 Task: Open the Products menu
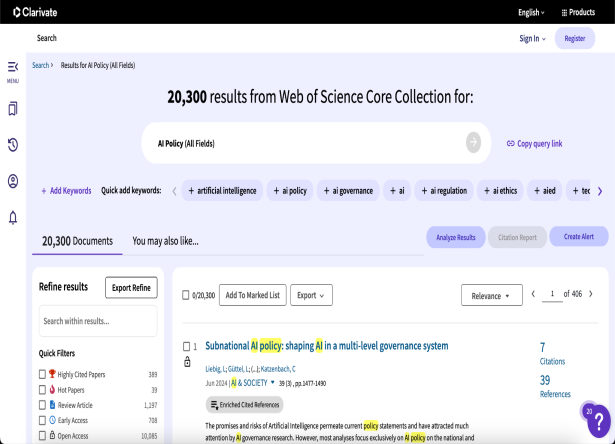pos(581,12)
